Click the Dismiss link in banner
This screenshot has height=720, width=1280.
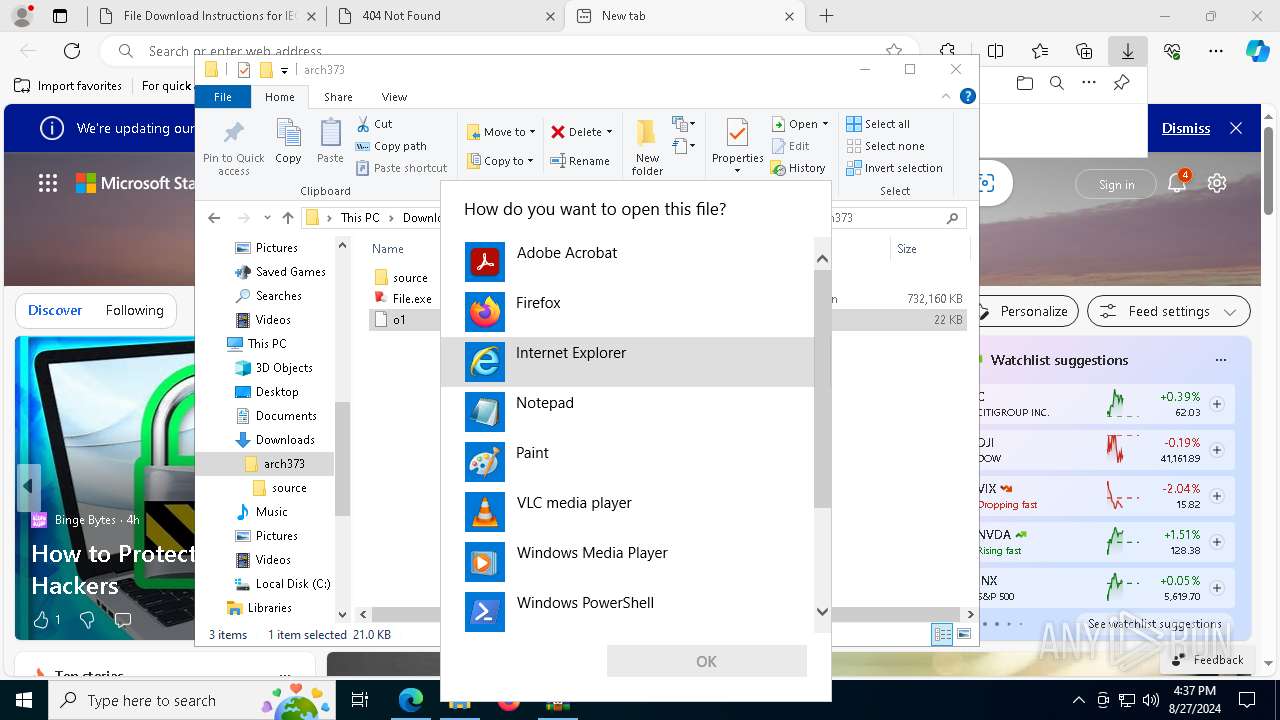click(x=1186, y=128)
